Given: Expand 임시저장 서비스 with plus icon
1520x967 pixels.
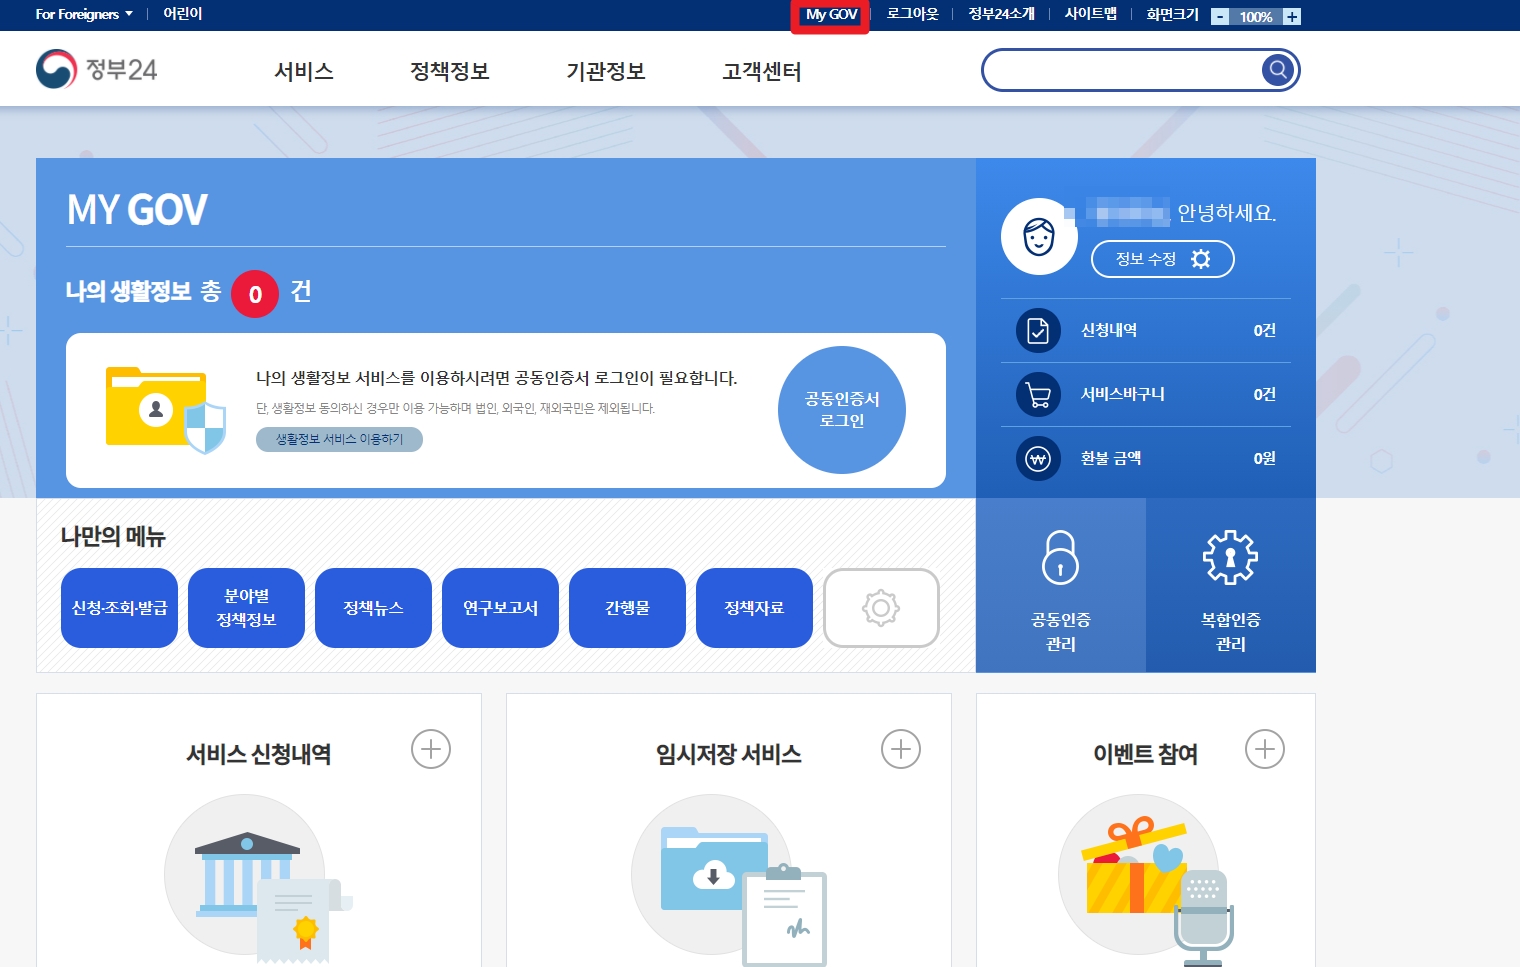Looking at the screenshot, I should tap(901, 749).
